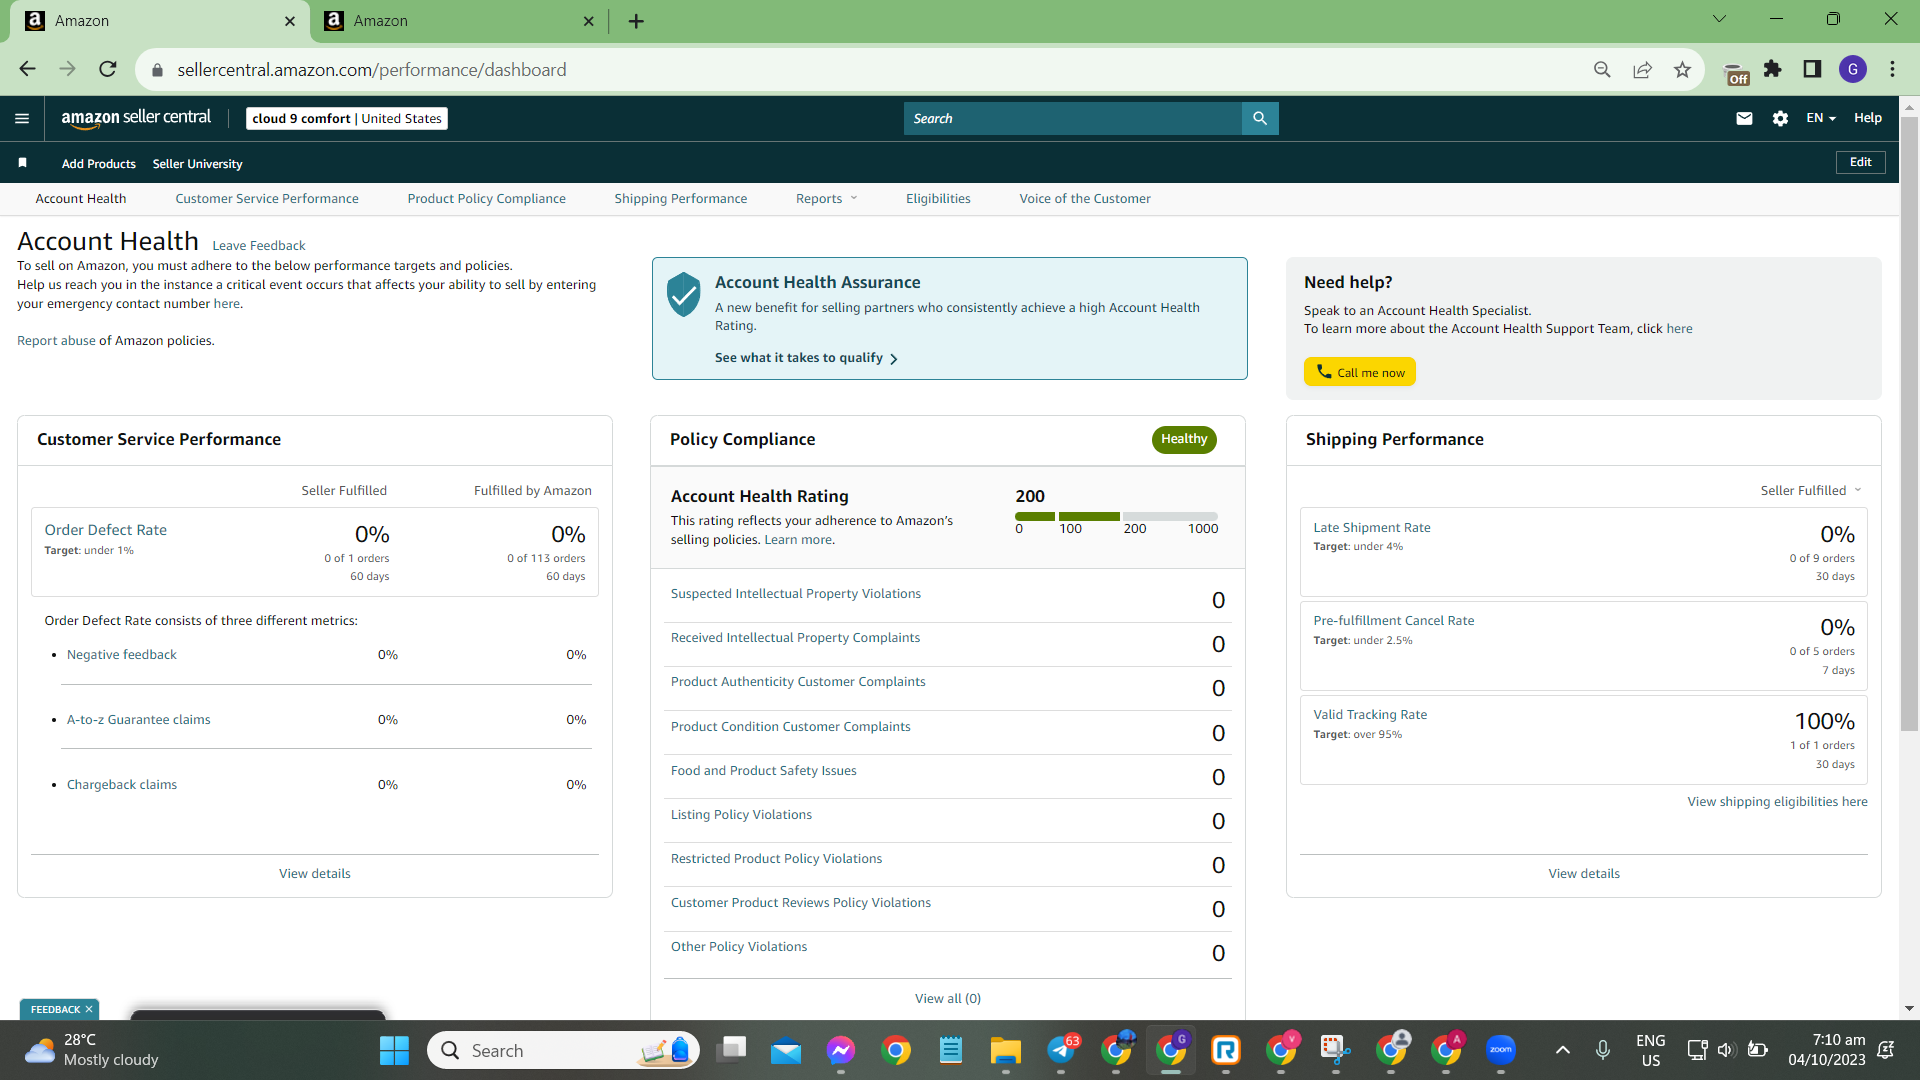Viewport: 1920px width, 1080px height.
Task: Switch to Customer Service Performance tab
Action: pyautogui.click(x=267, y=198)
